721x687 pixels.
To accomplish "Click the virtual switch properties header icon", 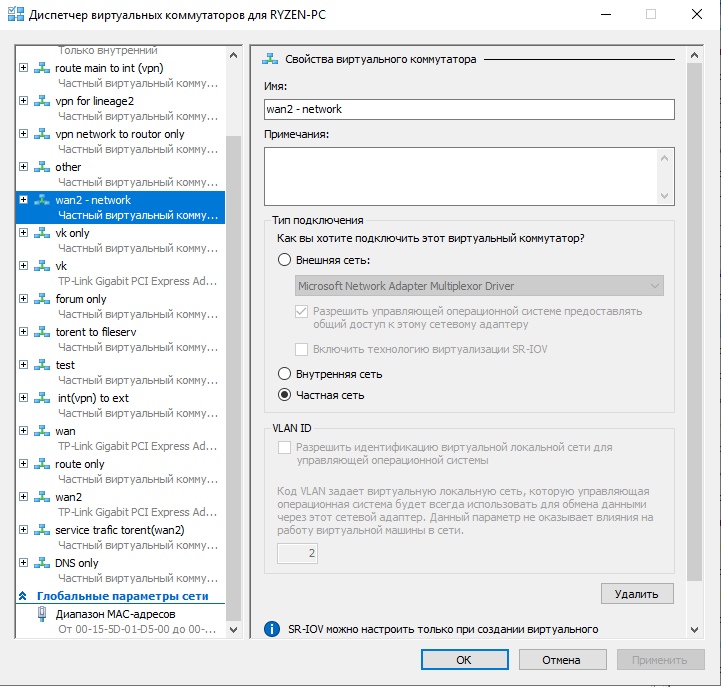I will click(270, 59).
